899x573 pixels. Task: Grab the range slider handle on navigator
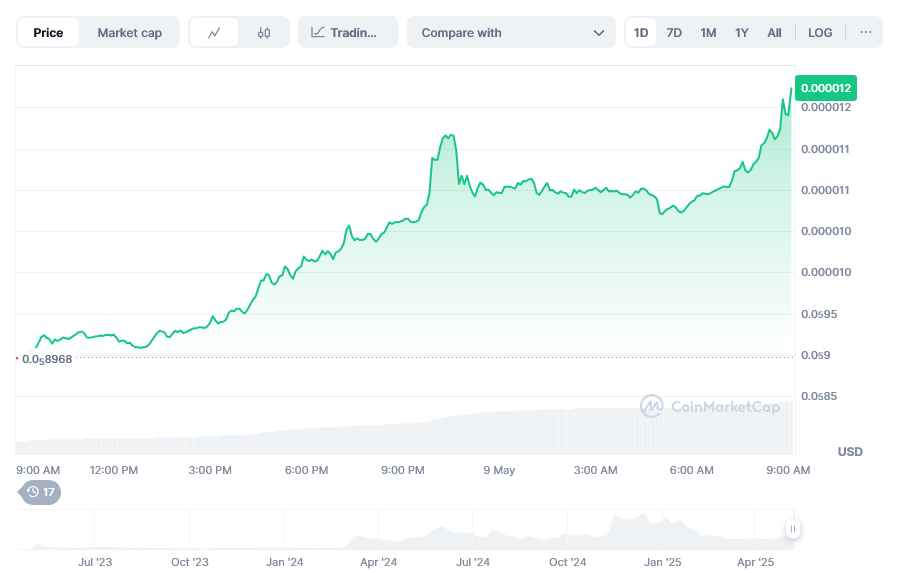pos(792,529)
